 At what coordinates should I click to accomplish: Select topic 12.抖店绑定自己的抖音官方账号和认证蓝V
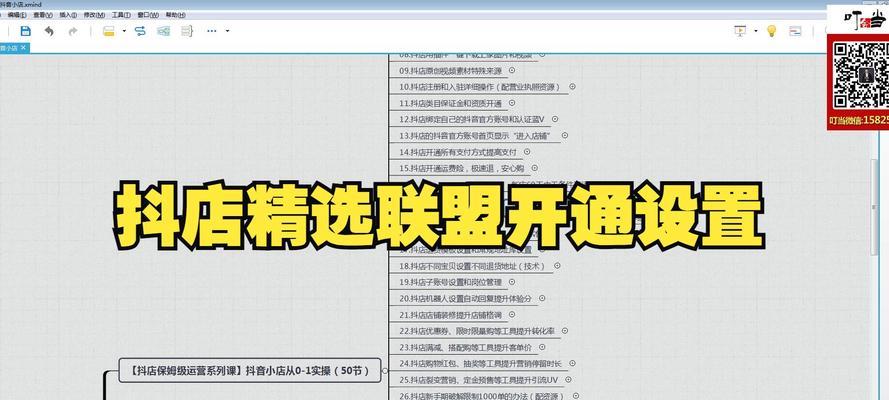point(472,120)
